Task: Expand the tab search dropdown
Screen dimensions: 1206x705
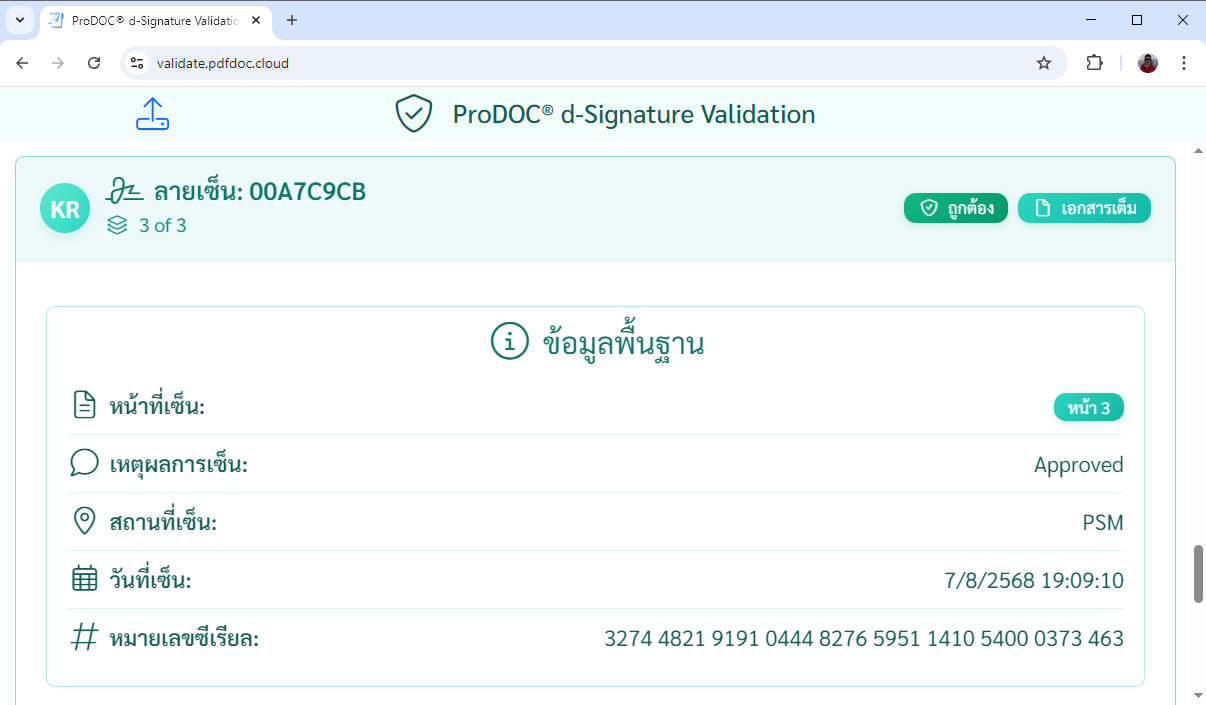Action: click(19, 20)
